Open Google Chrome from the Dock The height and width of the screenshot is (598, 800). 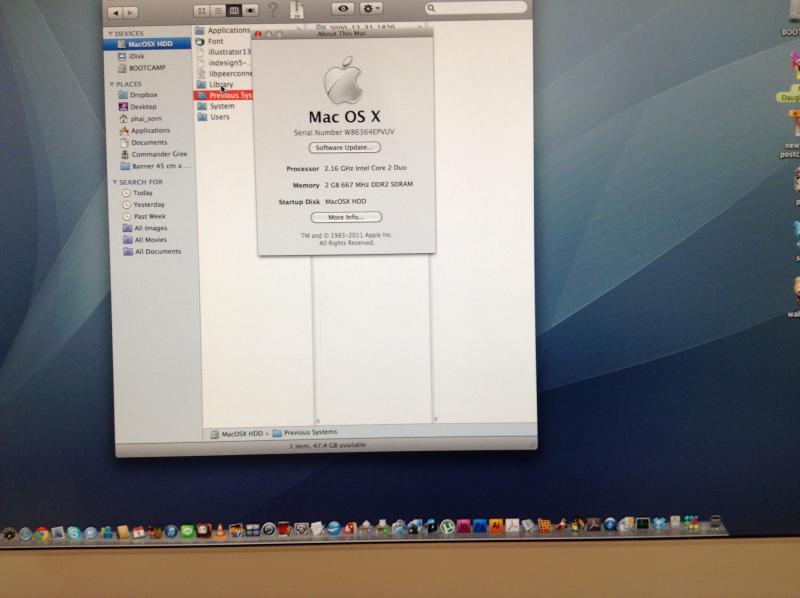click(x=41, y=533)
